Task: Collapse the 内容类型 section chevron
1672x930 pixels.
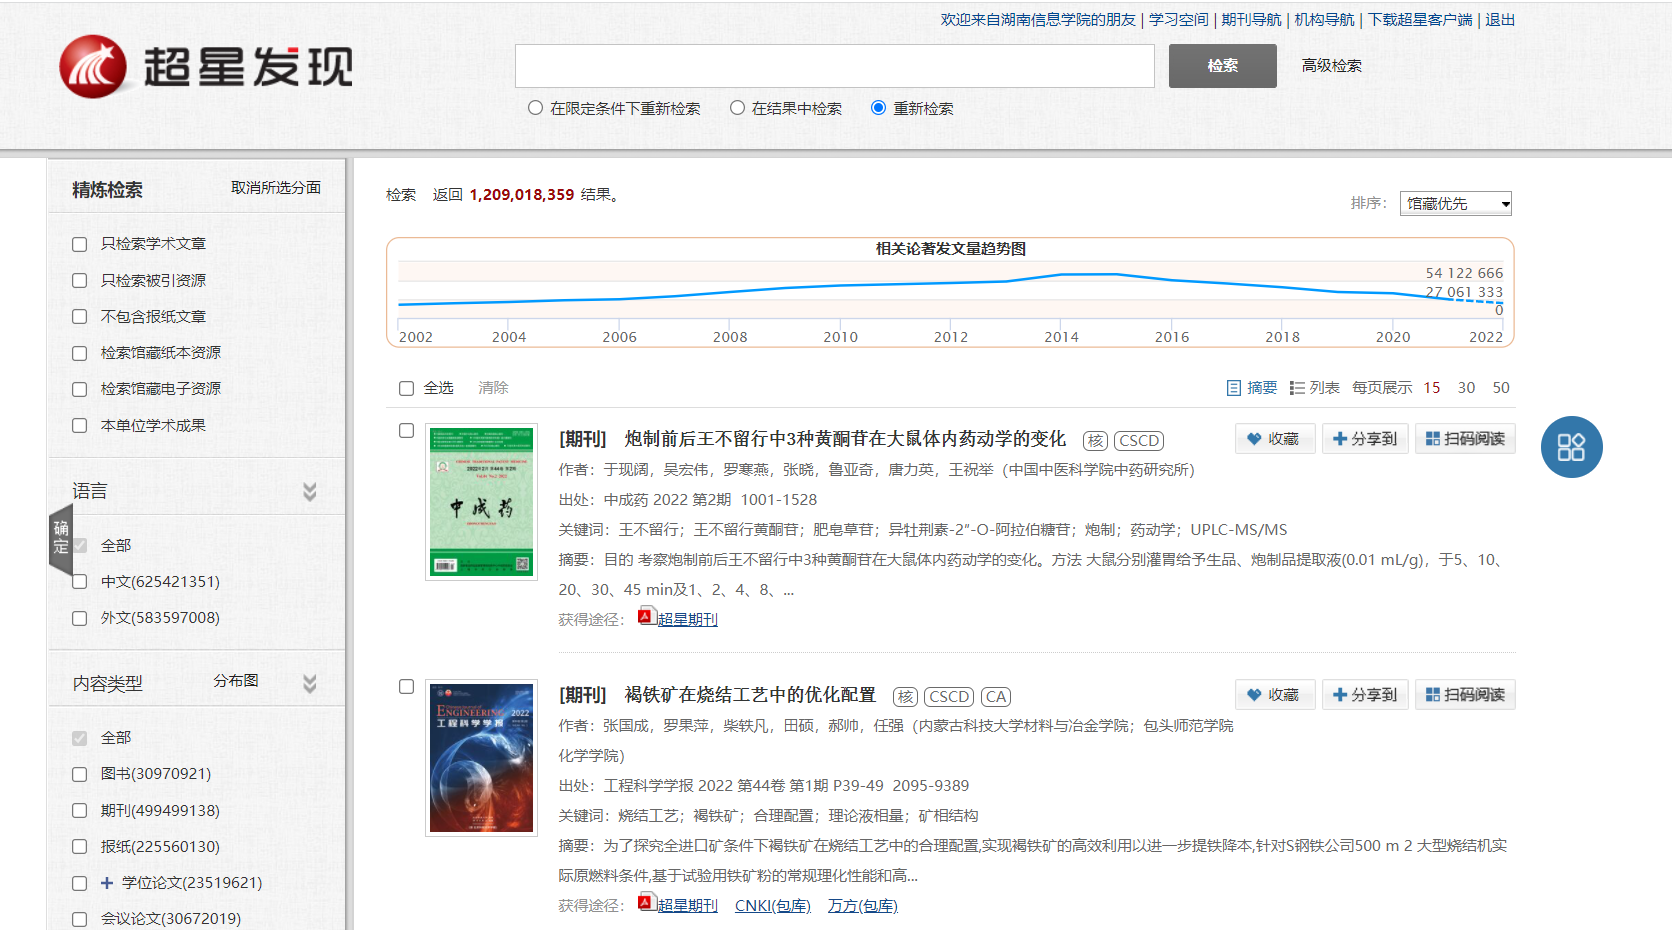Action: [x=310, y=683]
